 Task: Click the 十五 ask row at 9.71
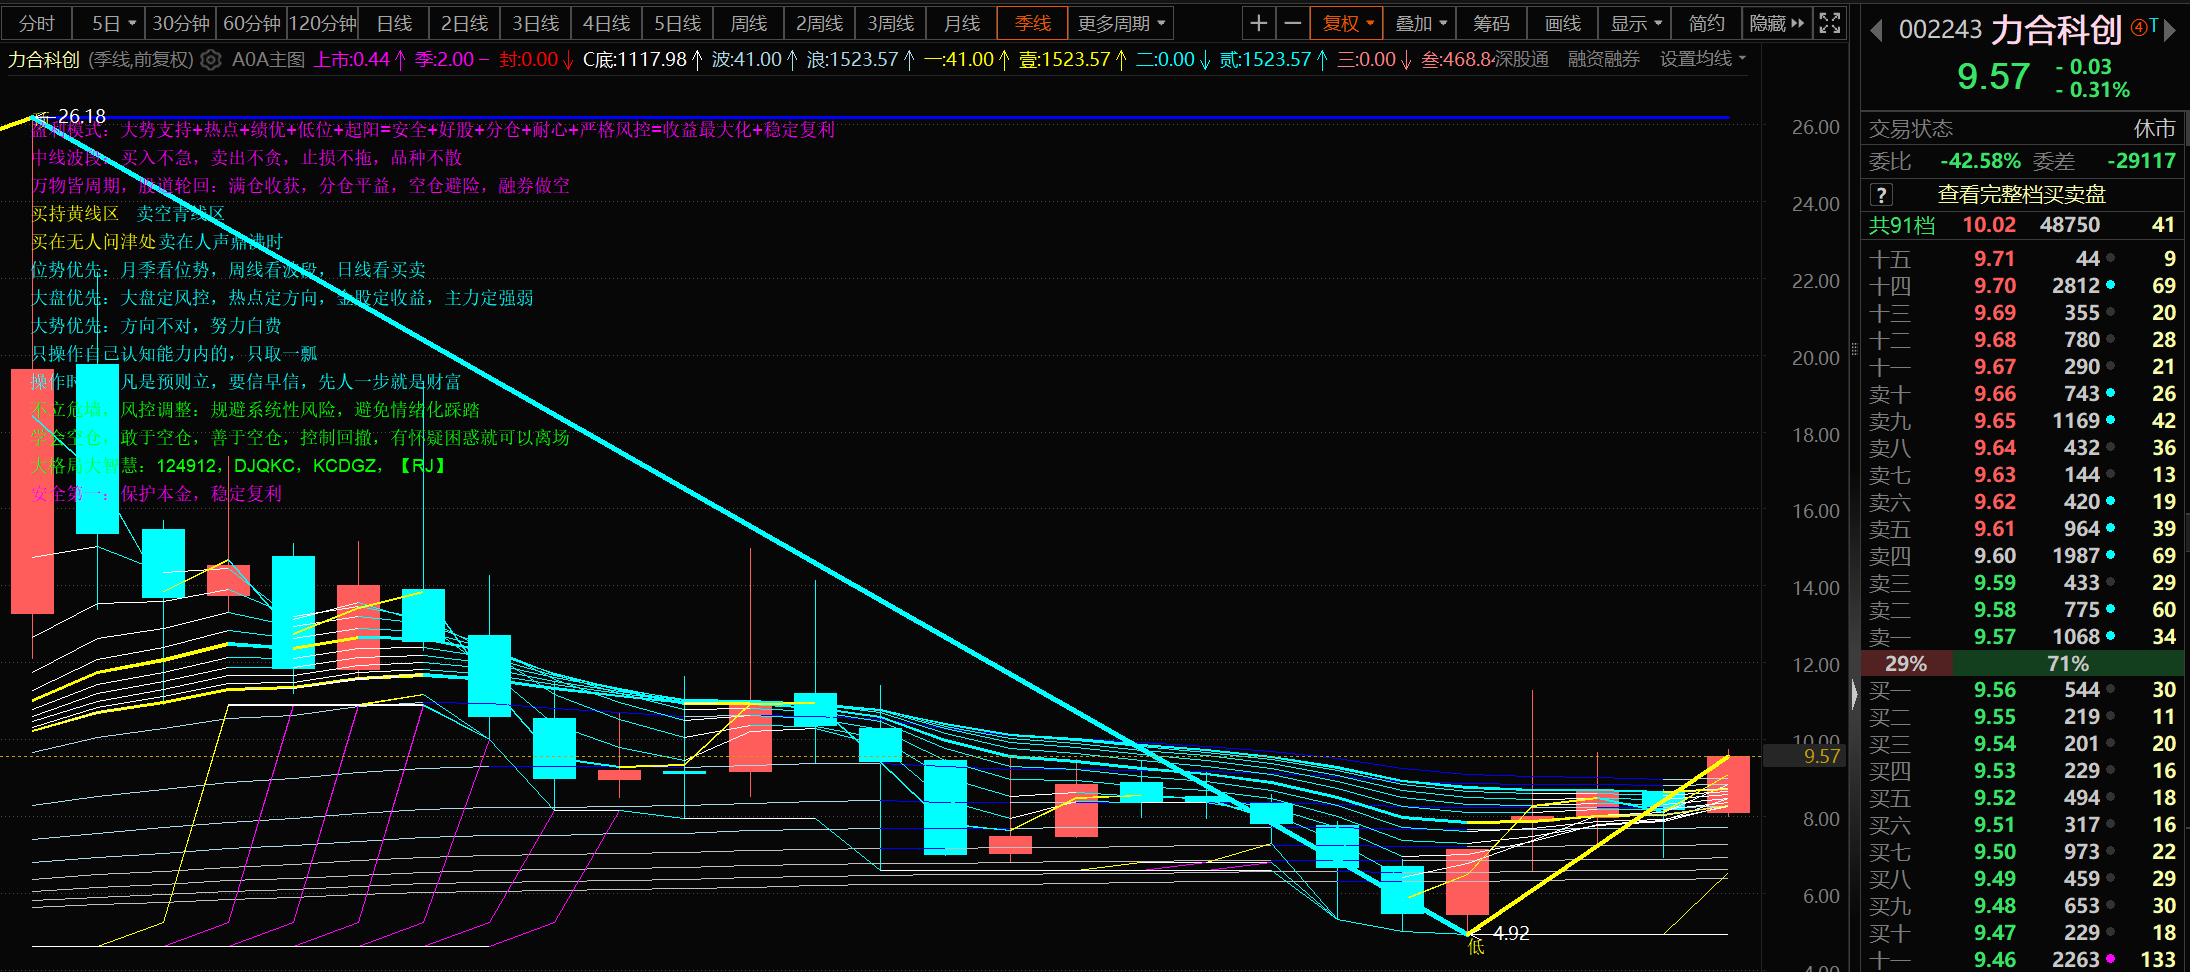pyautogui.click(x=2023, y=259)
